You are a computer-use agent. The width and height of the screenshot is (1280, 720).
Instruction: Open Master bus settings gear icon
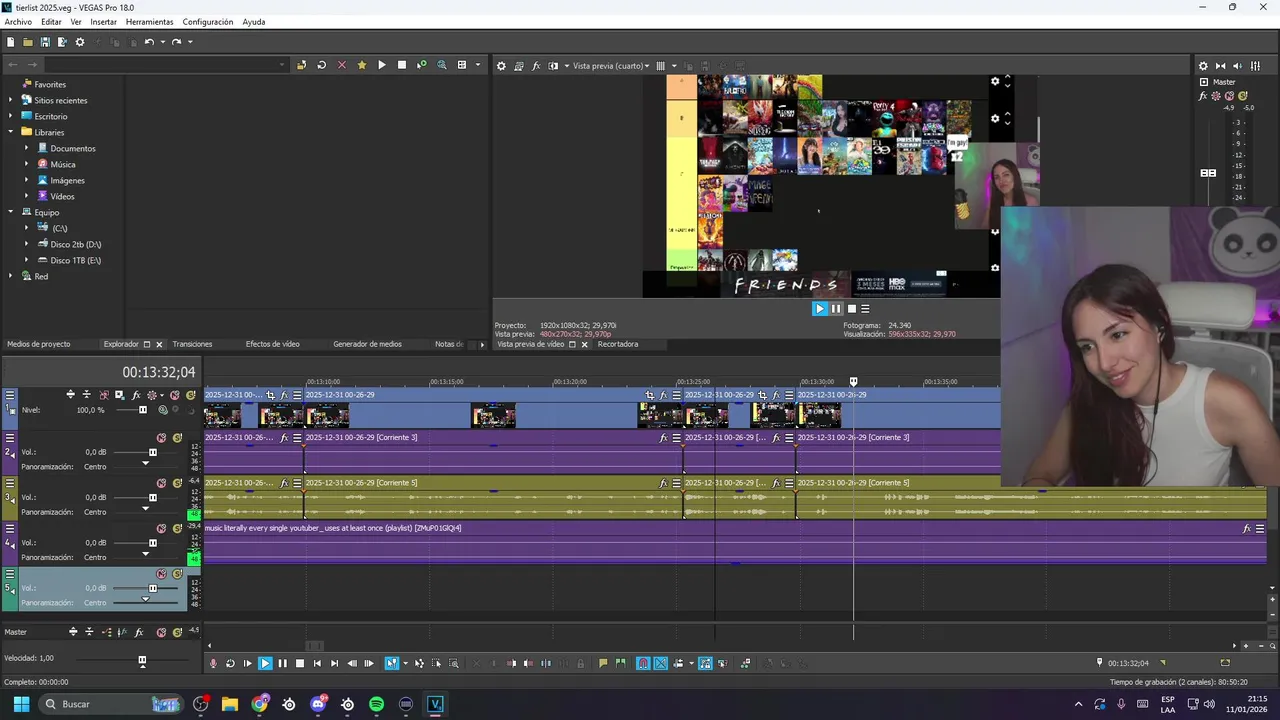[1203, 66]
